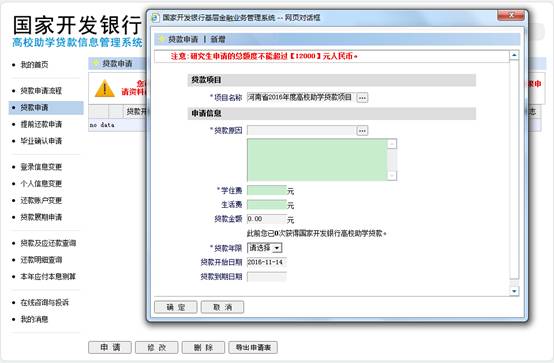Screen dimensions: 554x363
Task: Open 贷款原因 browse ellipsis button
Action: point(362,131)
